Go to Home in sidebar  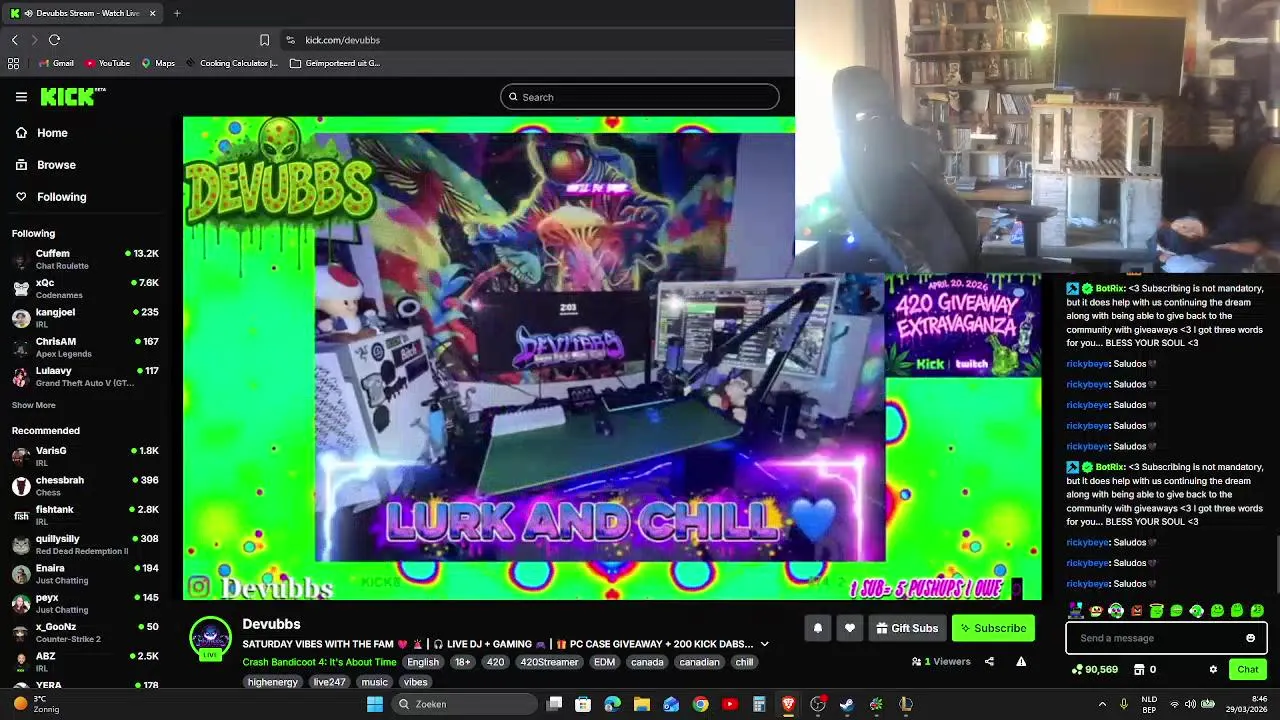pos(42,133)
